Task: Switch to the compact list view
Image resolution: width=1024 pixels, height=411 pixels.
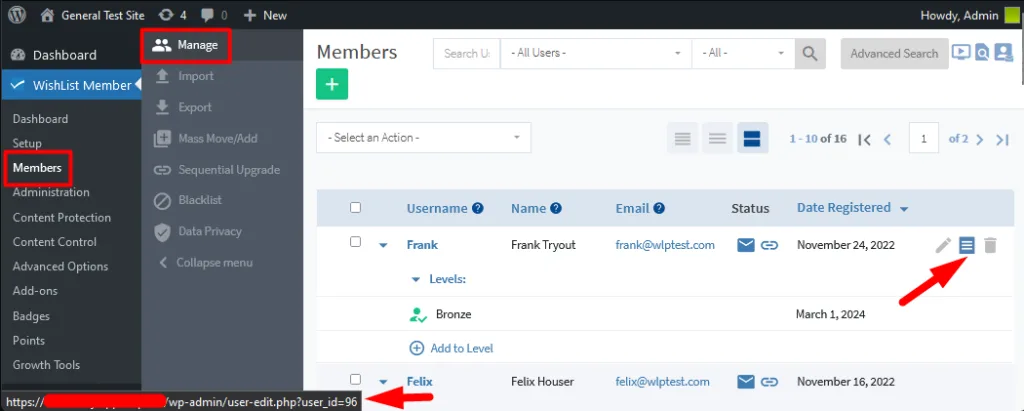Action: [x=682, y=139]
